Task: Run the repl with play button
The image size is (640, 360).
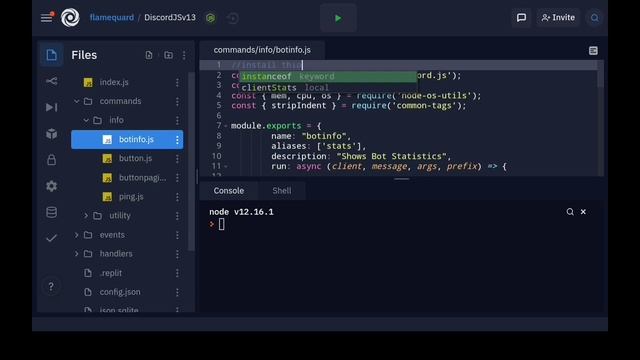Action: (x=338, y=18)
